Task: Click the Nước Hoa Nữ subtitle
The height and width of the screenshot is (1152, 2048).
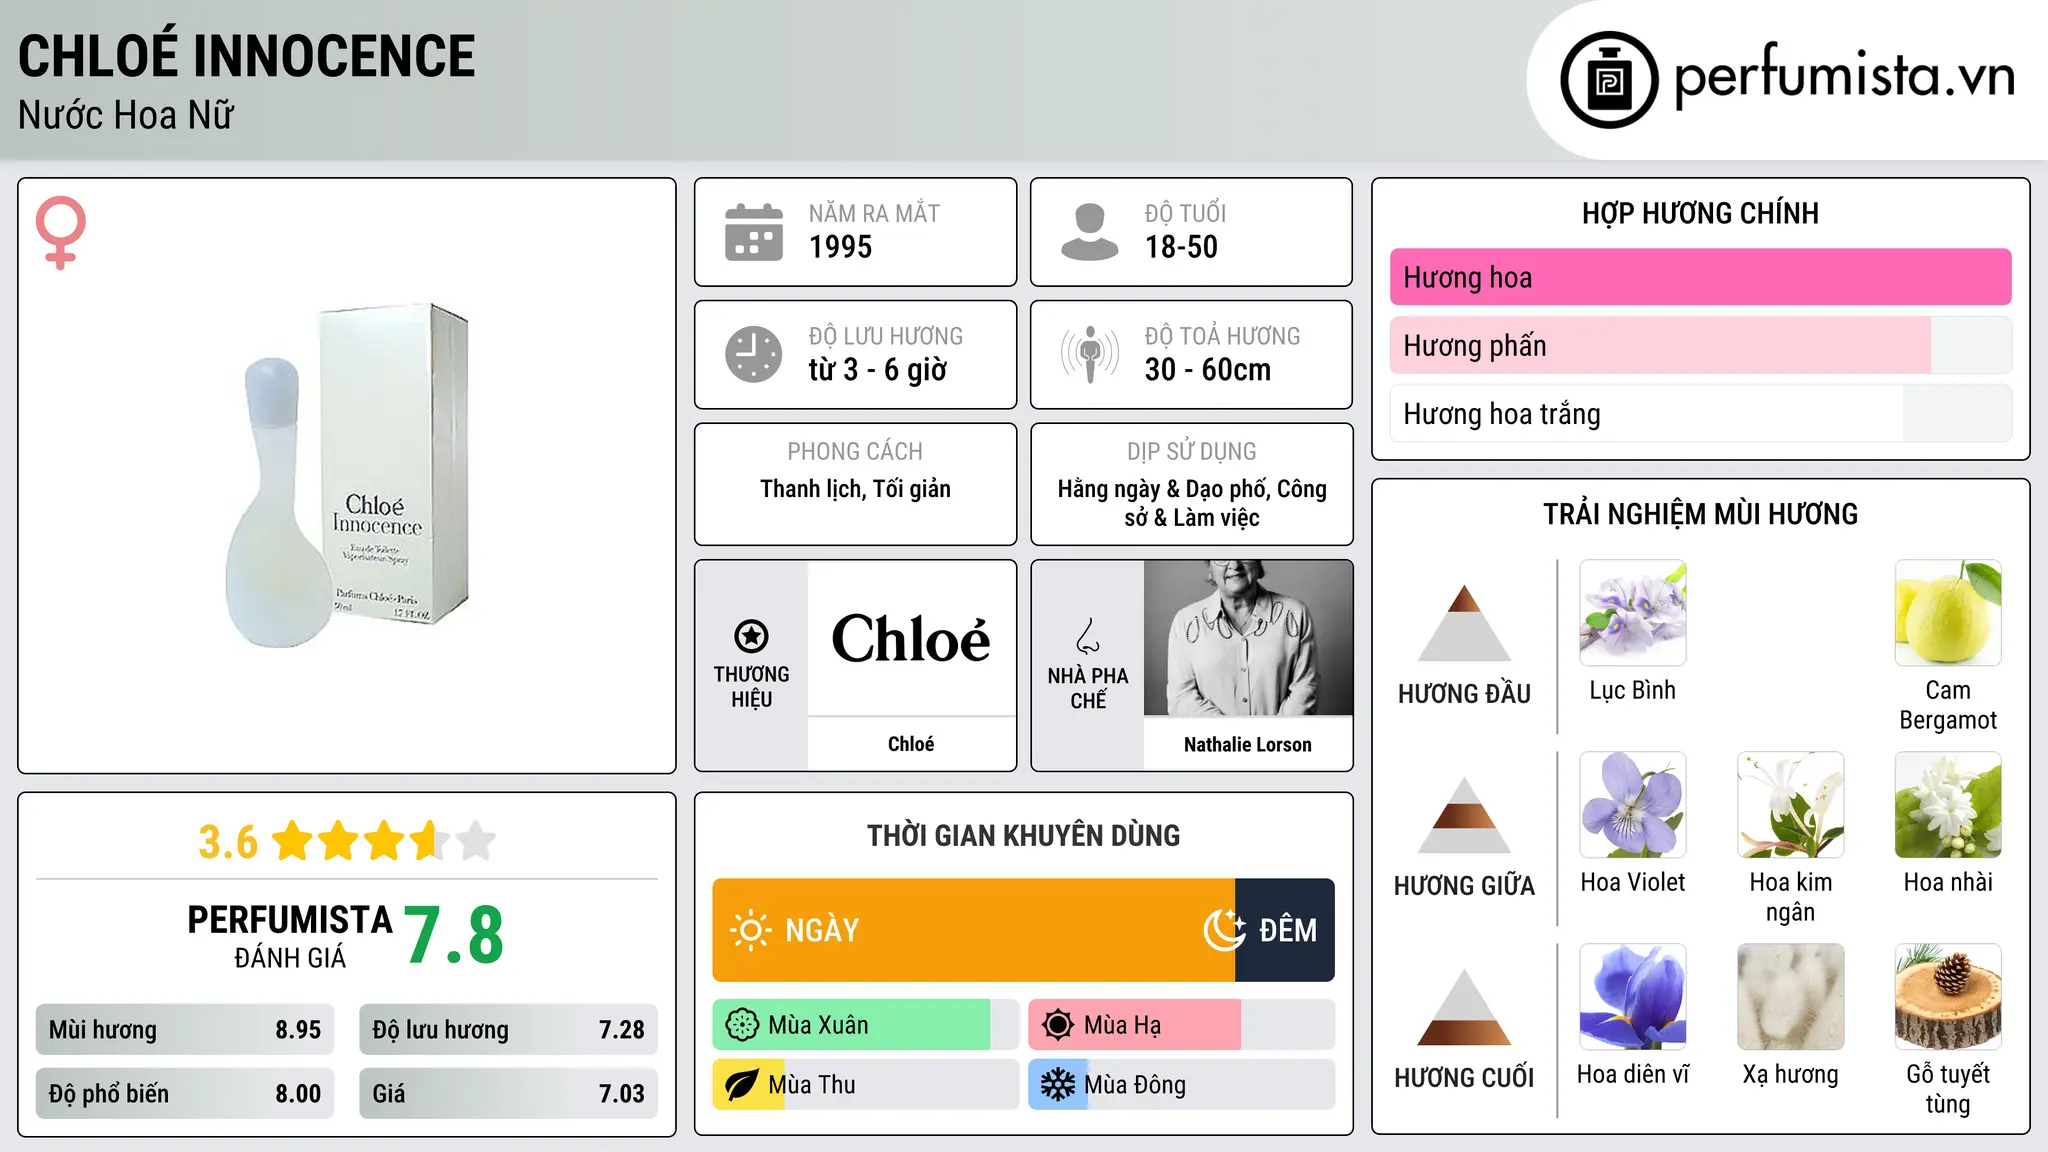Action: pyautogui.click(x=126, y=115)
